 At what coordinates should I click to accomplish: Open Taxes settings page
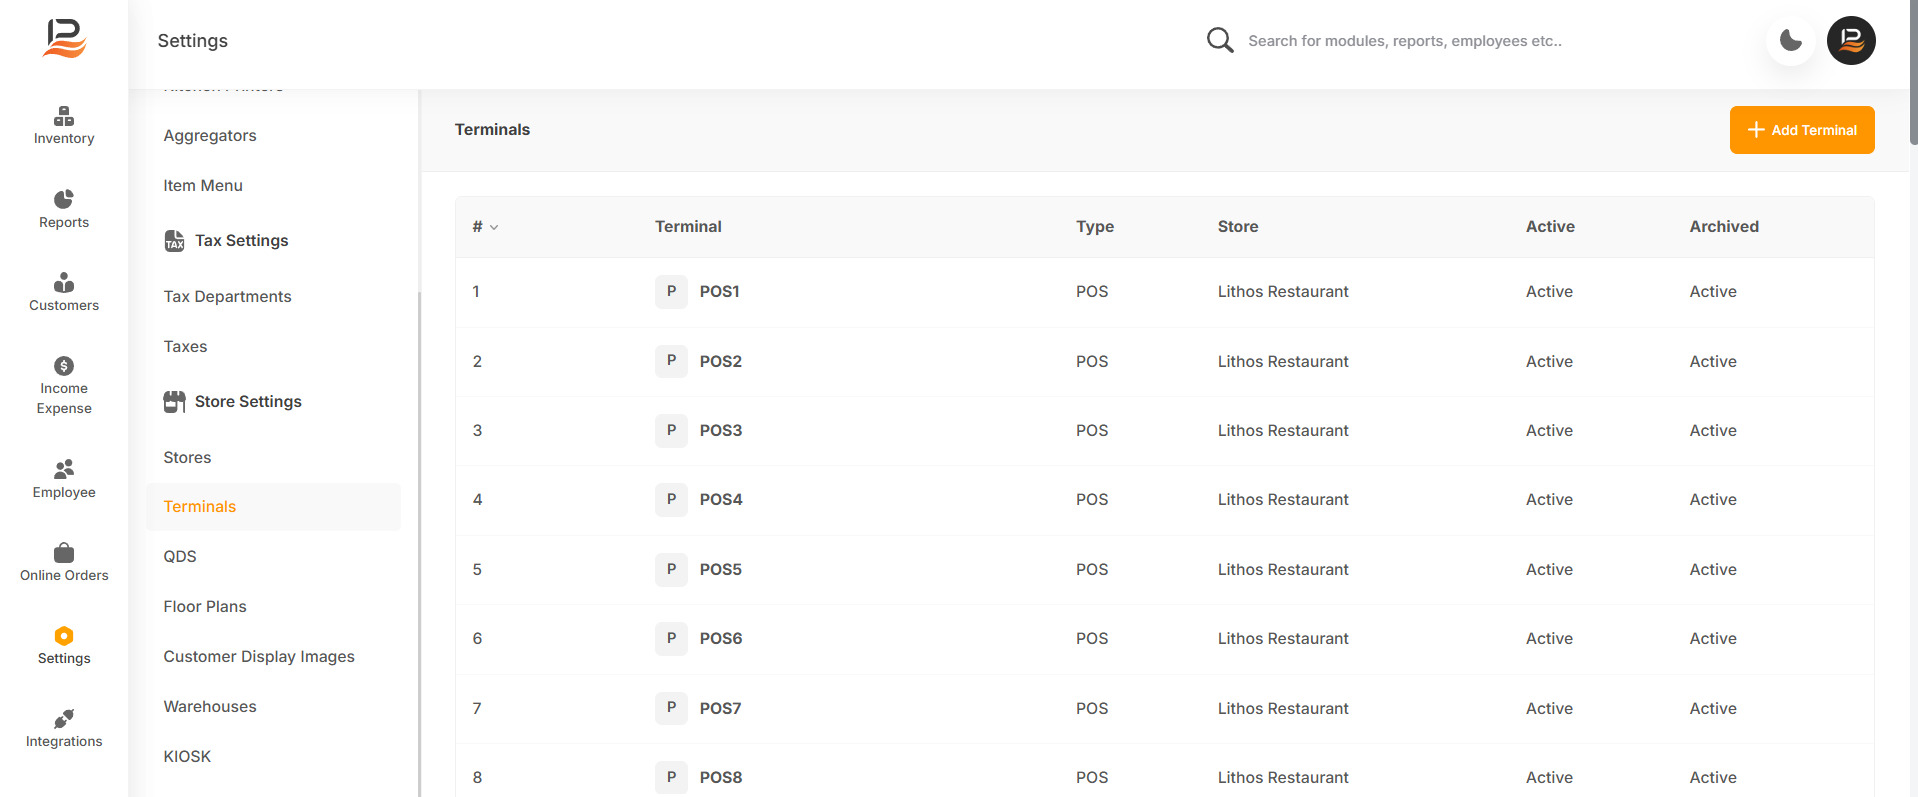[x=185, y=347]
